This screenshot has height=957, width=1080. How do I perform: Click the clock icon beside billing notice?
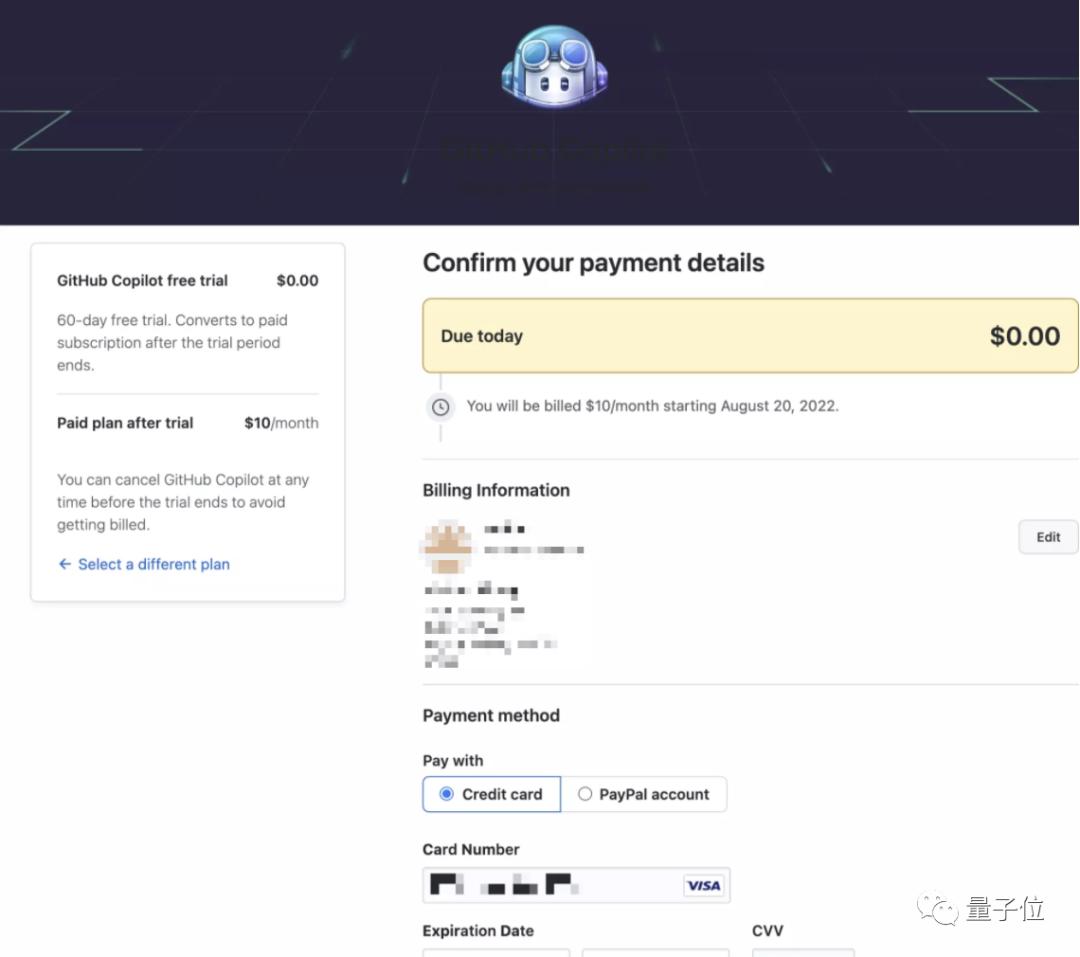point(441,407)
